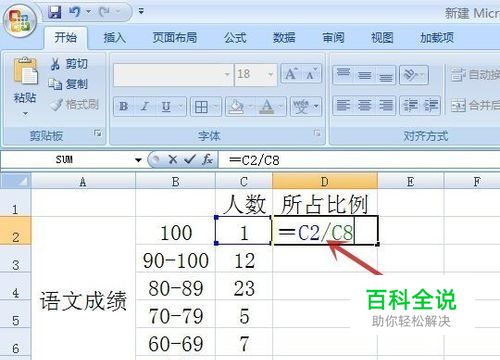Click the 合并后居中 merge button

point(475,106)
